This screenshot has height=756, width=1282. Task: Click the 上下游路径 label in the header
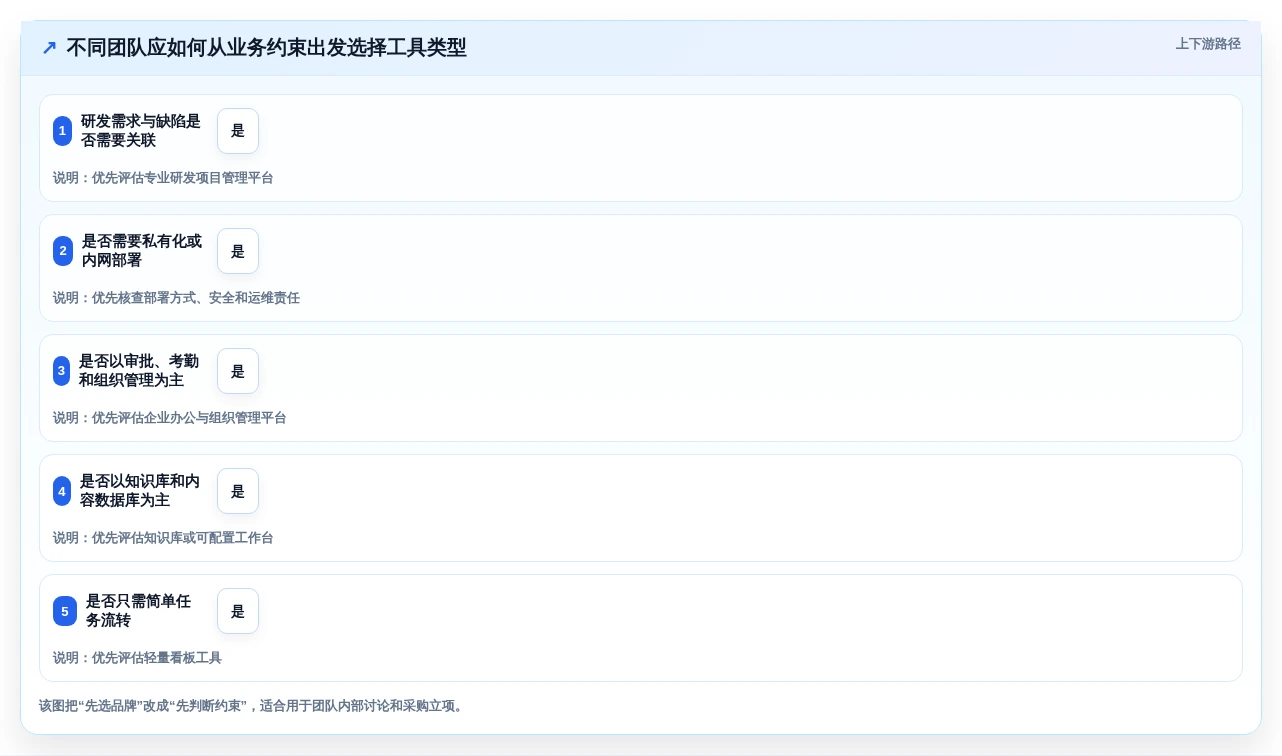pos(1208,44)
